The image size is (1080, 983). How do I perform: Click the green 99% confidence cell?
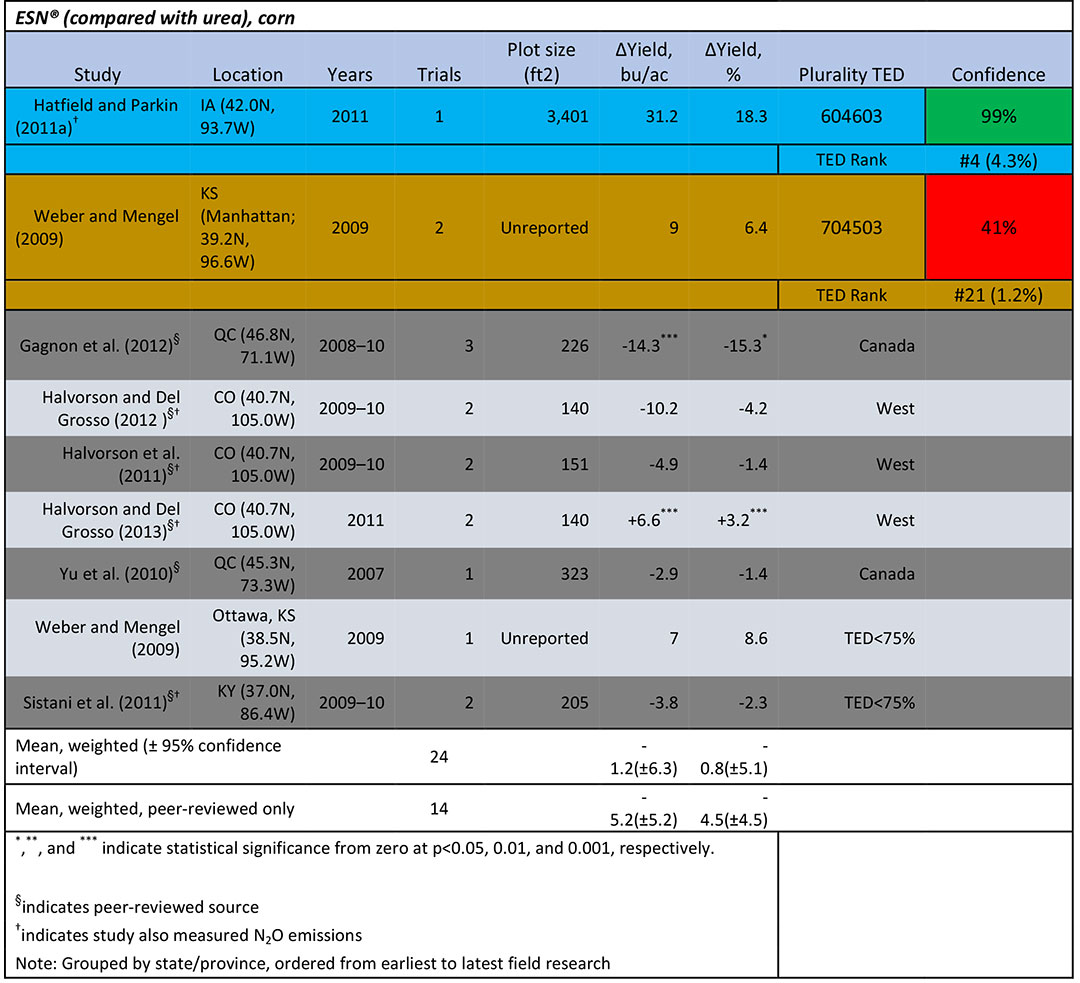[998, 116]
